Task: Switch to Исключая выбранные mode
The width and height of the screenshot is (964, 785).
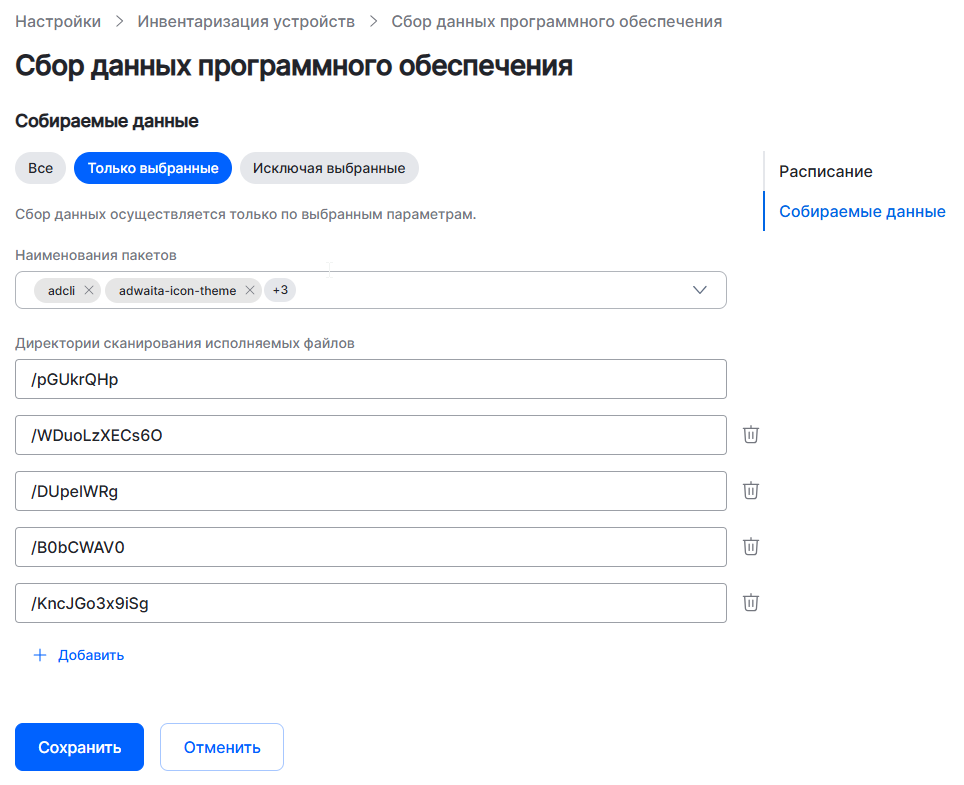Action: click(329, 168)
